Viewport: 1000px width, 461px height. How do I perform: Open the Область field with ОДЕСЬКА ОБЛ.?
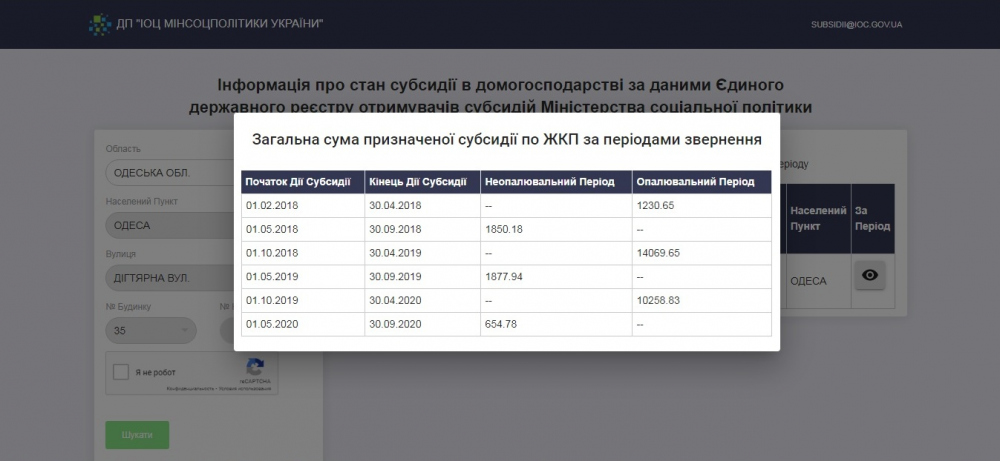(x=168, y=172)
